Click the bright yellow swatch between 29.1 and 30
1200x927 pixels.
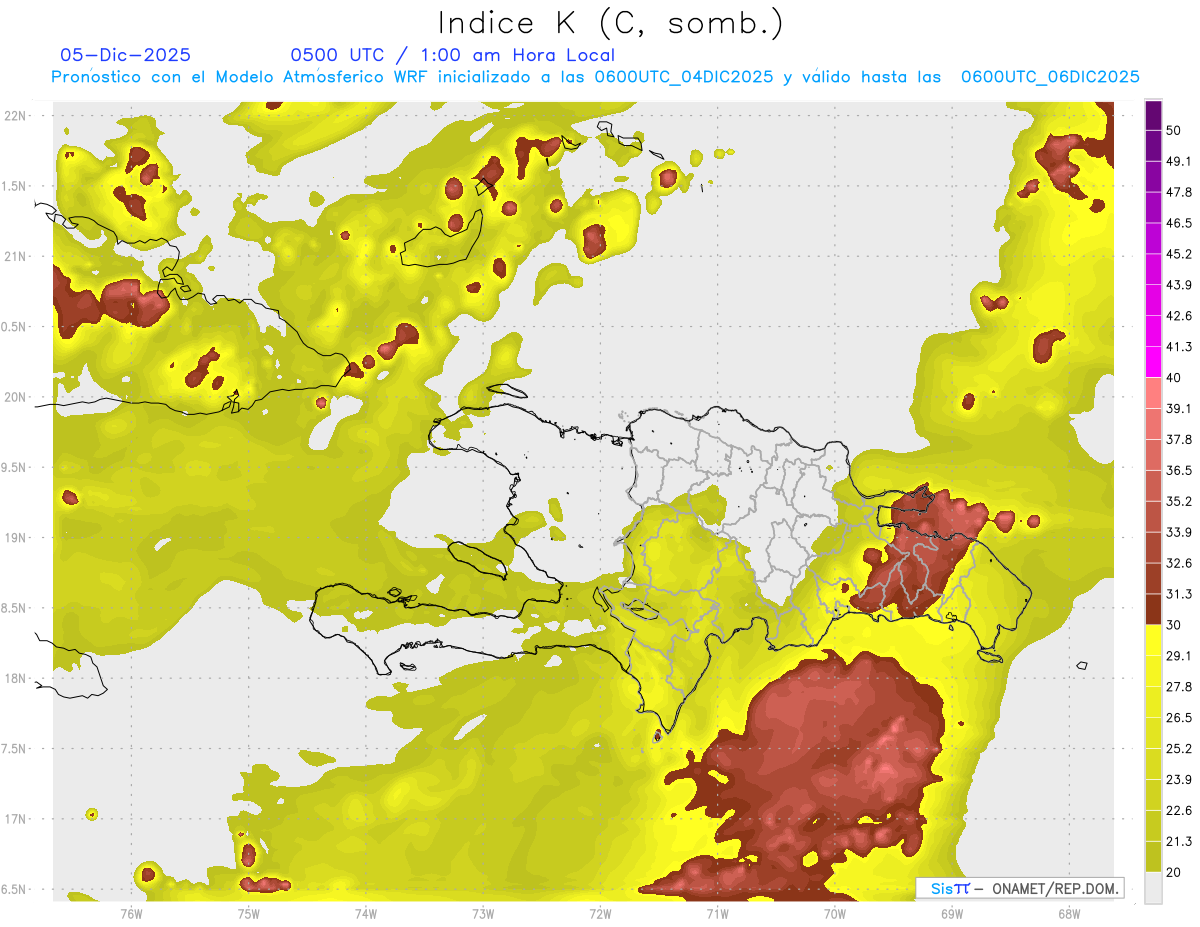click(1153, 640)
